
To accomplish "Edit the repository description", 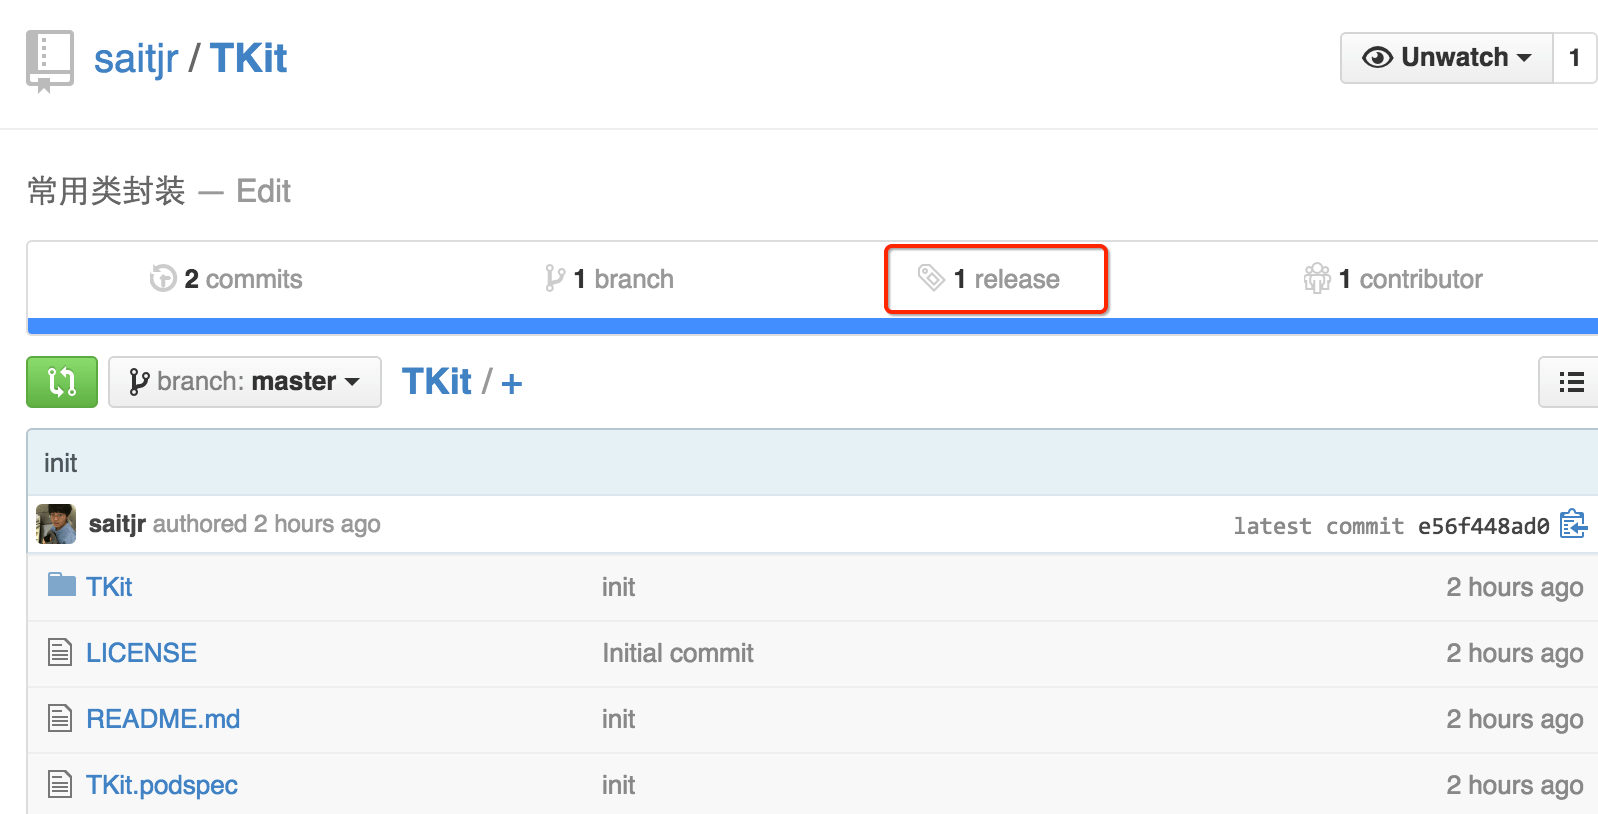I will pyautogui.click(x=263, y=191).
